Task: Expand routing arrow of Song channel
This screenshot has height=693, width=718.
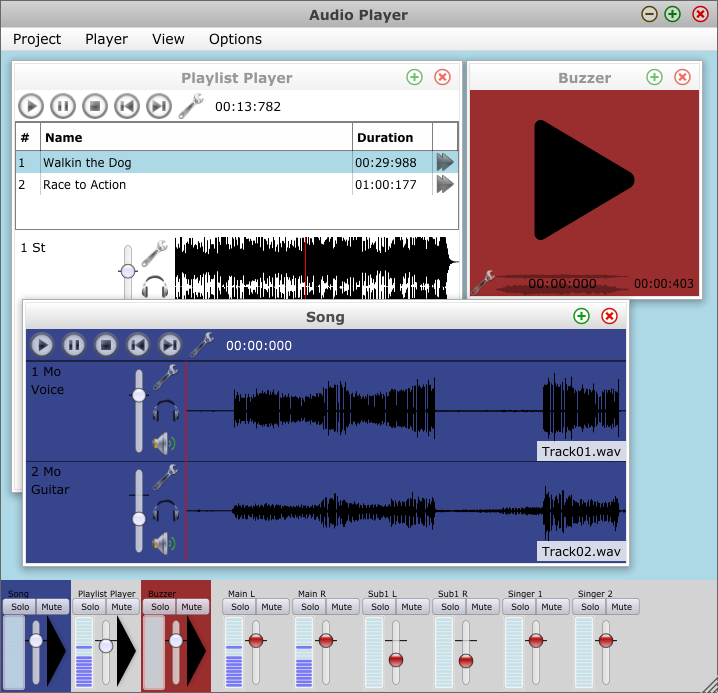Action: pos(57,651)
